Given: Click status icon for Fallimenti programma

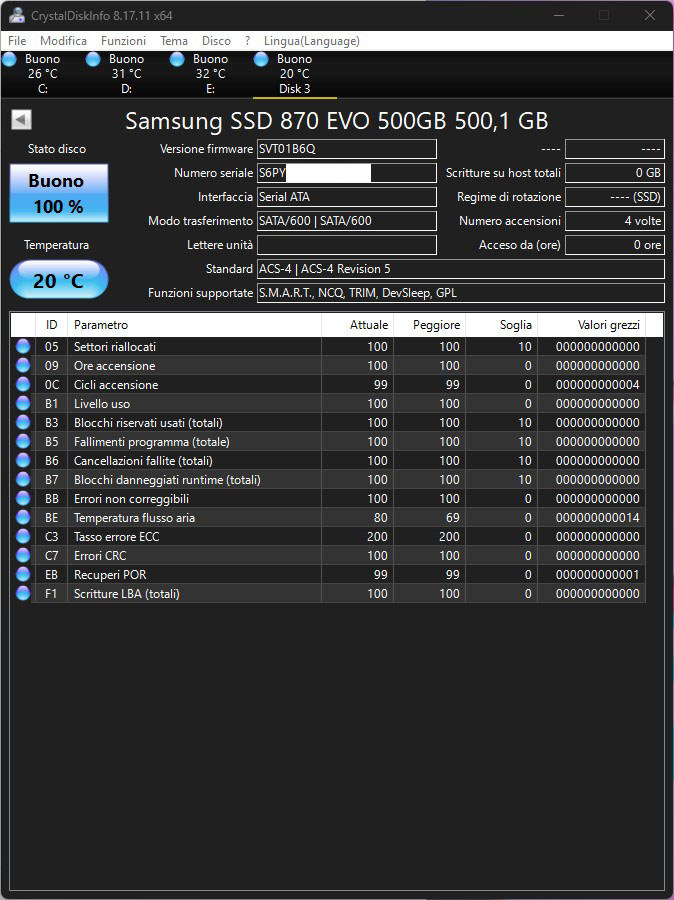Looking at the screenshot, I should point(23,441).
